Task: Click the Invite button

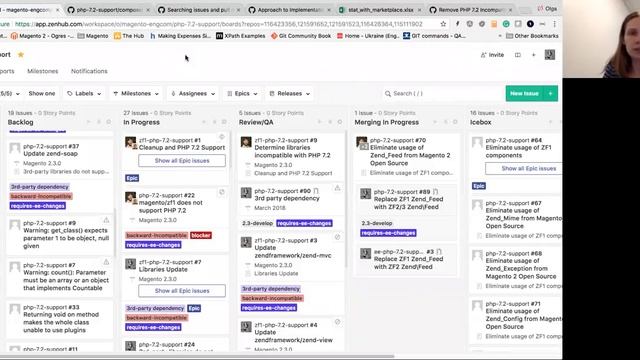Action: [492, 55]
